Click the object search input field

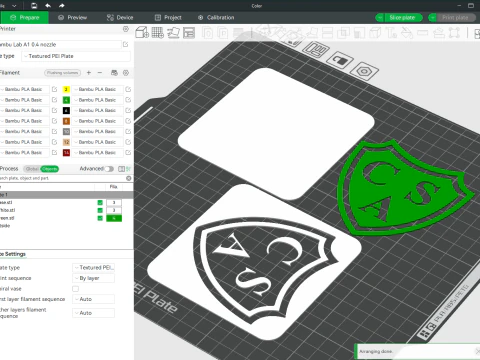click(x=63, y=178)
